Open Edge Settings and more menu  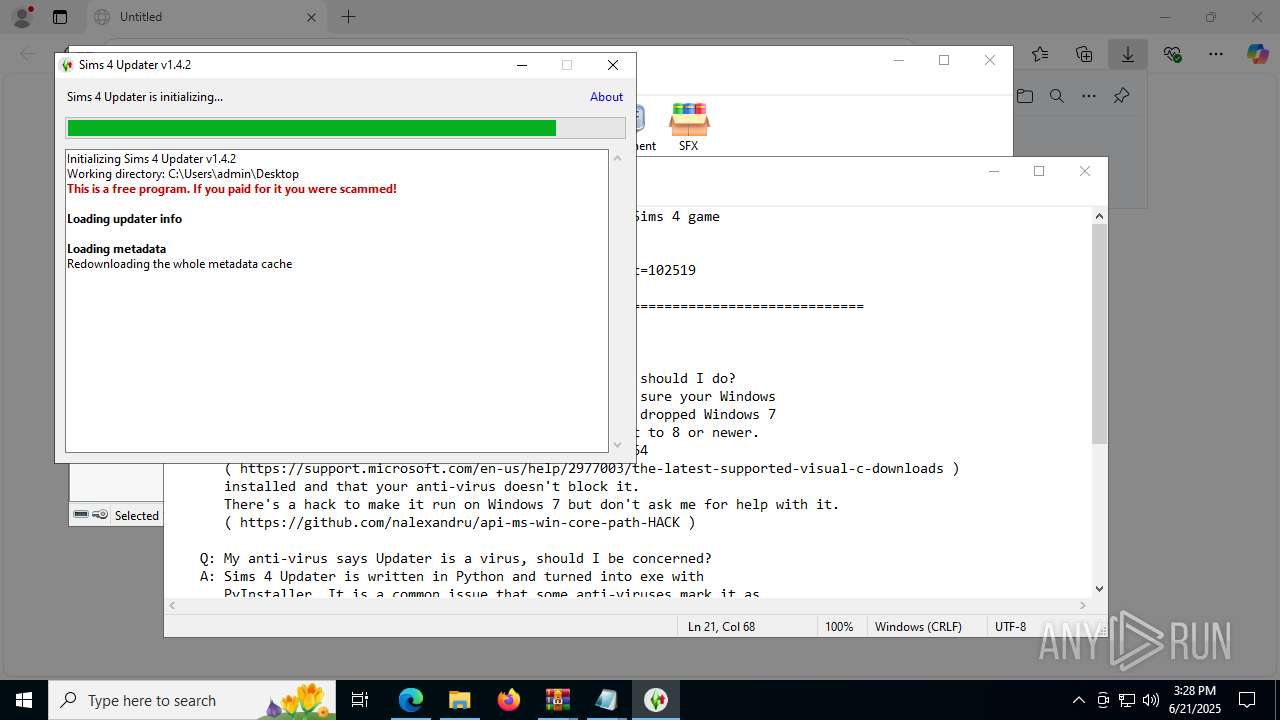pos(1215,54)
